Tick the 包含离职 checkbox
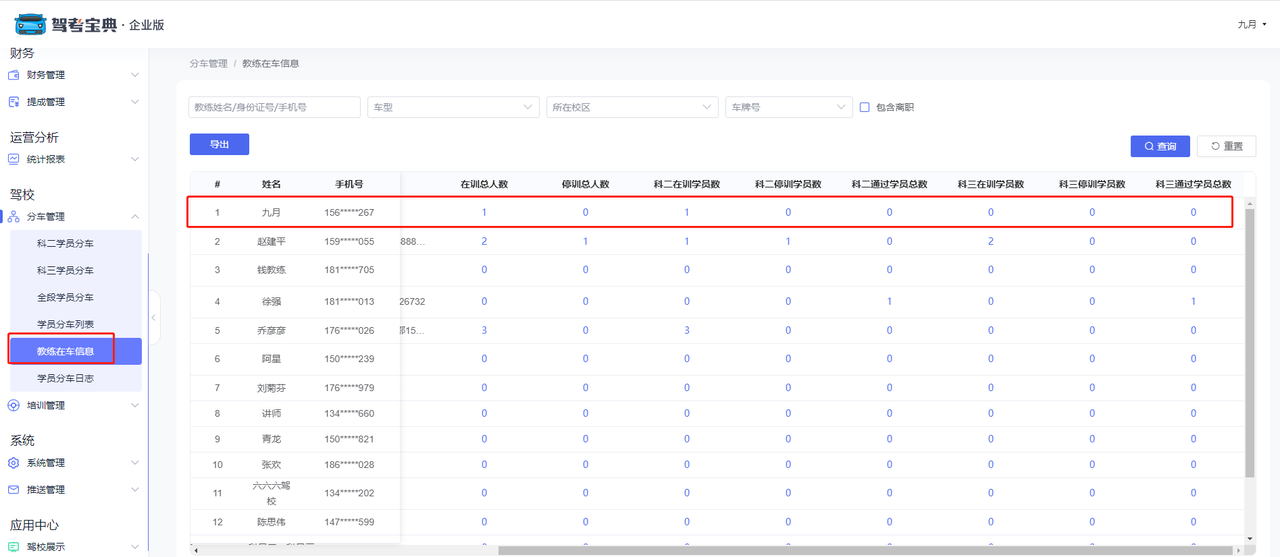The width and height of the screenshot is (1280, 557). click(865, 107)
